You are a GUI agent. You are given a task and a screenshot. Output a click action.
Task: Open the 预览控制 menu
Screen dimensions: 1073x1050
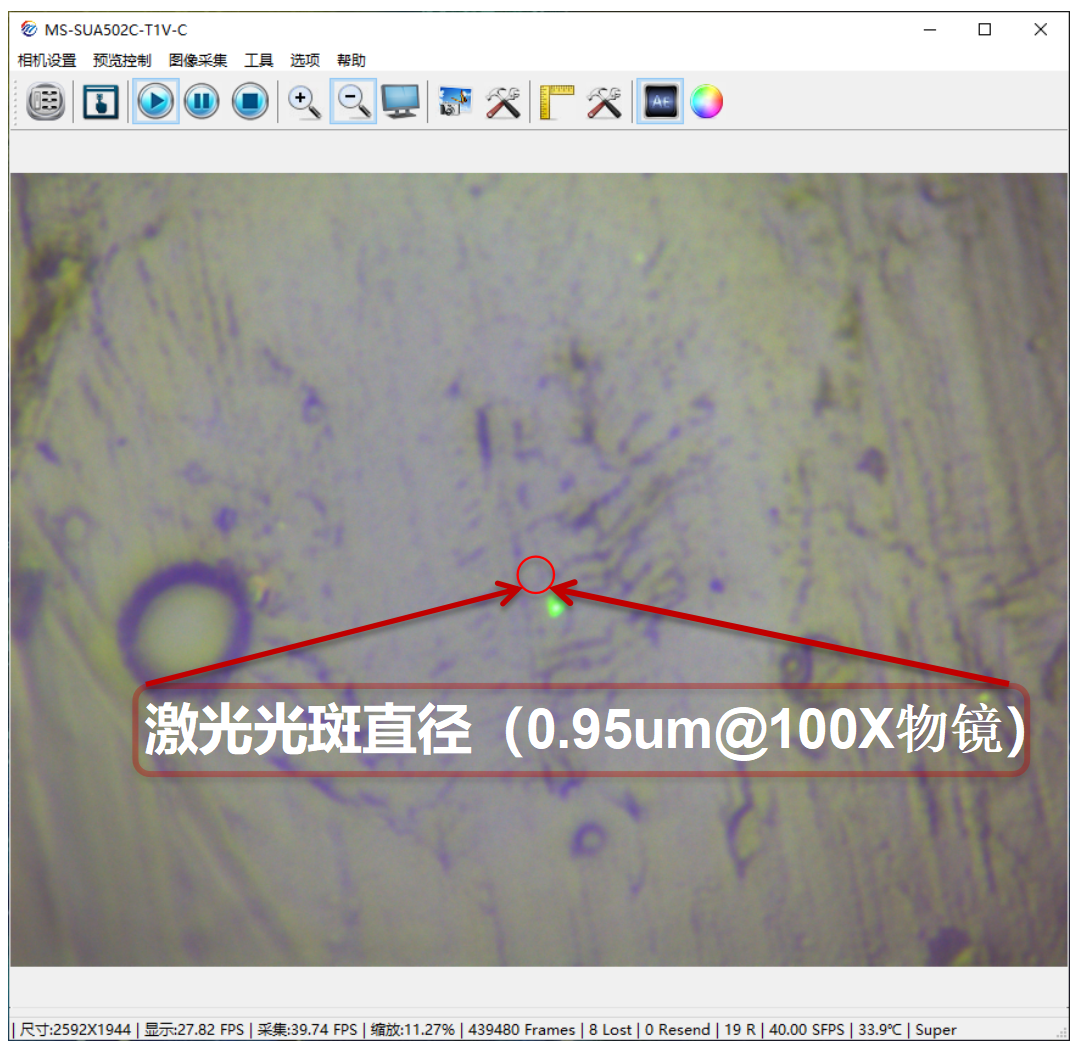[x=122, y=61]
